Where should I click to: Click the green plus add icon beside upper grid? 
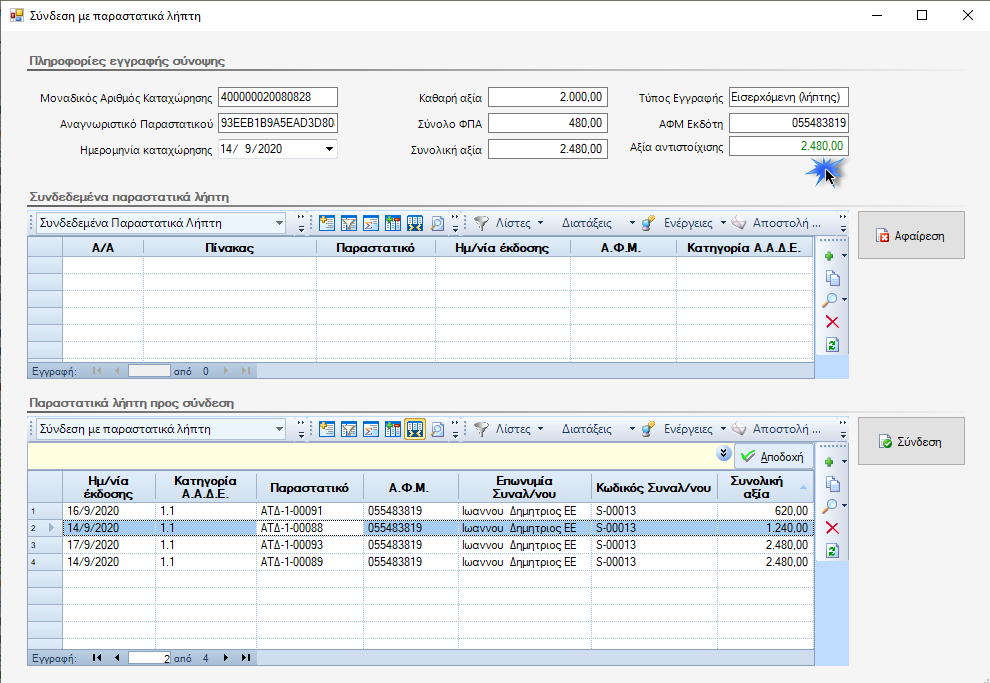click(830, 256)
